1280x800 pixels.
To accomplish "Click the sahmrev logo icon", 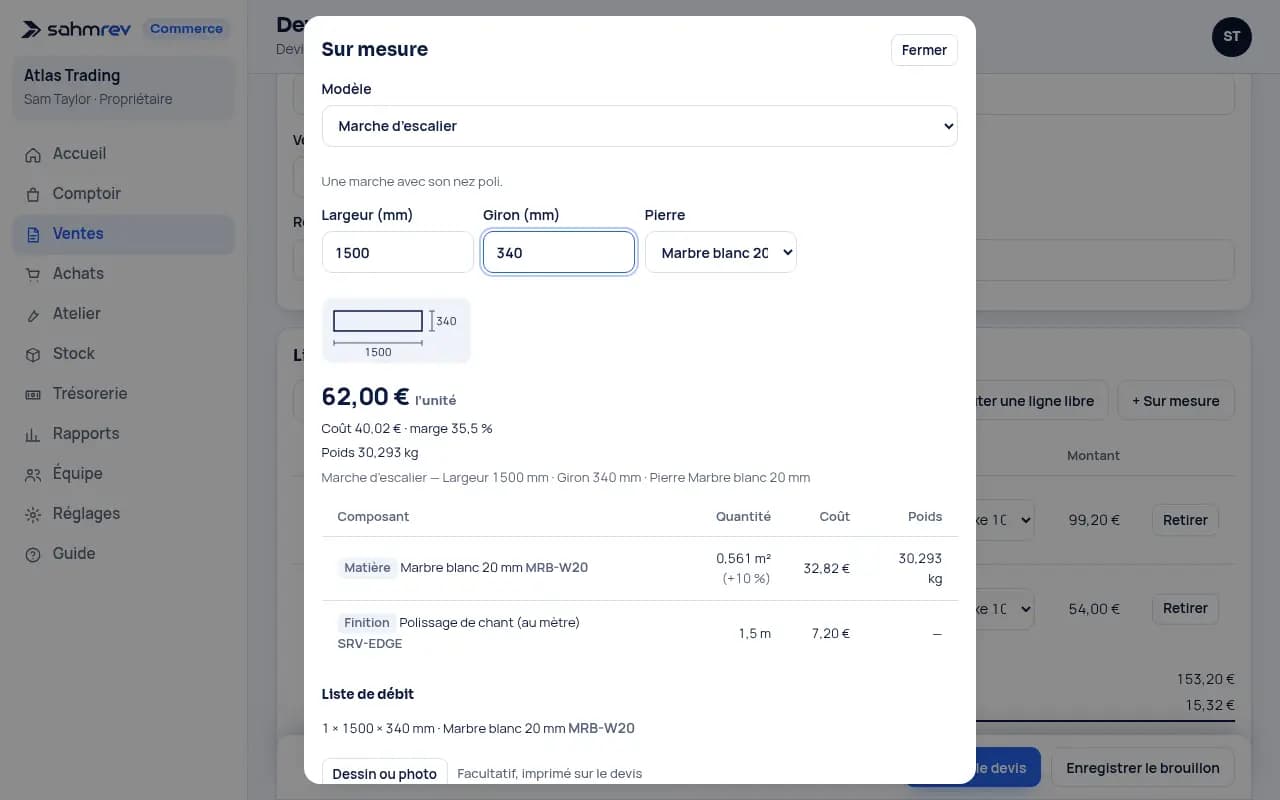I will [32, 29].
